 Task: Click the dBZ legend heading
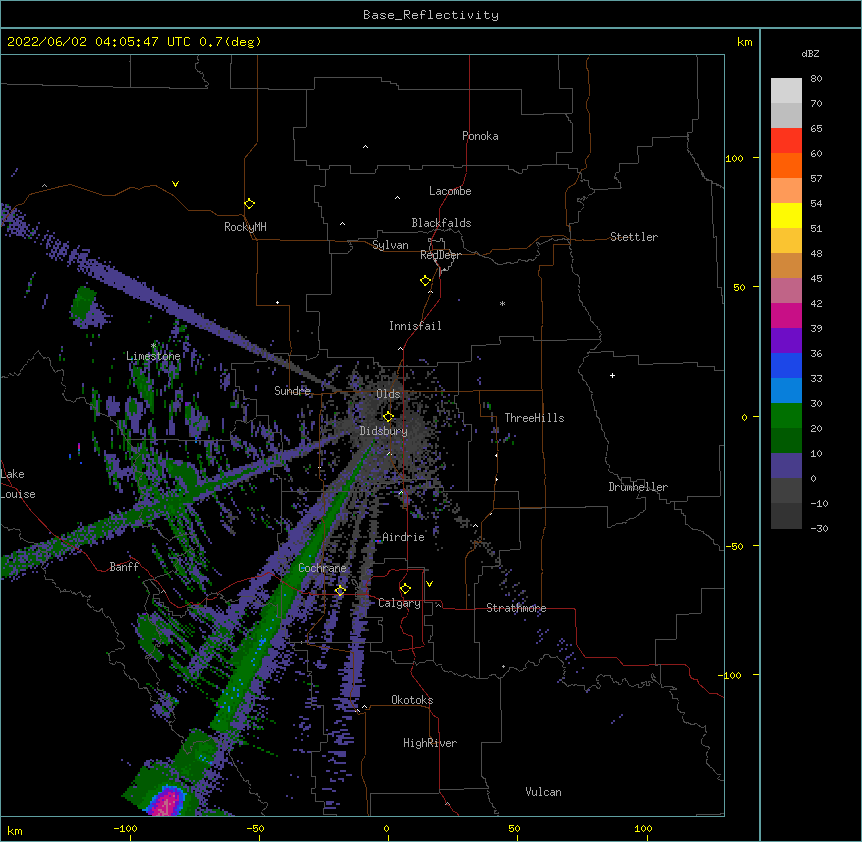[810, 53]
